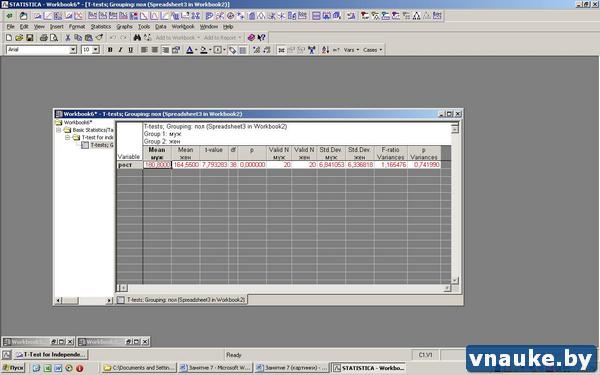Click the T-Test for Independent analysis bar button
The height and width of the screenshot is (375, 600).
tap(51, 354)
